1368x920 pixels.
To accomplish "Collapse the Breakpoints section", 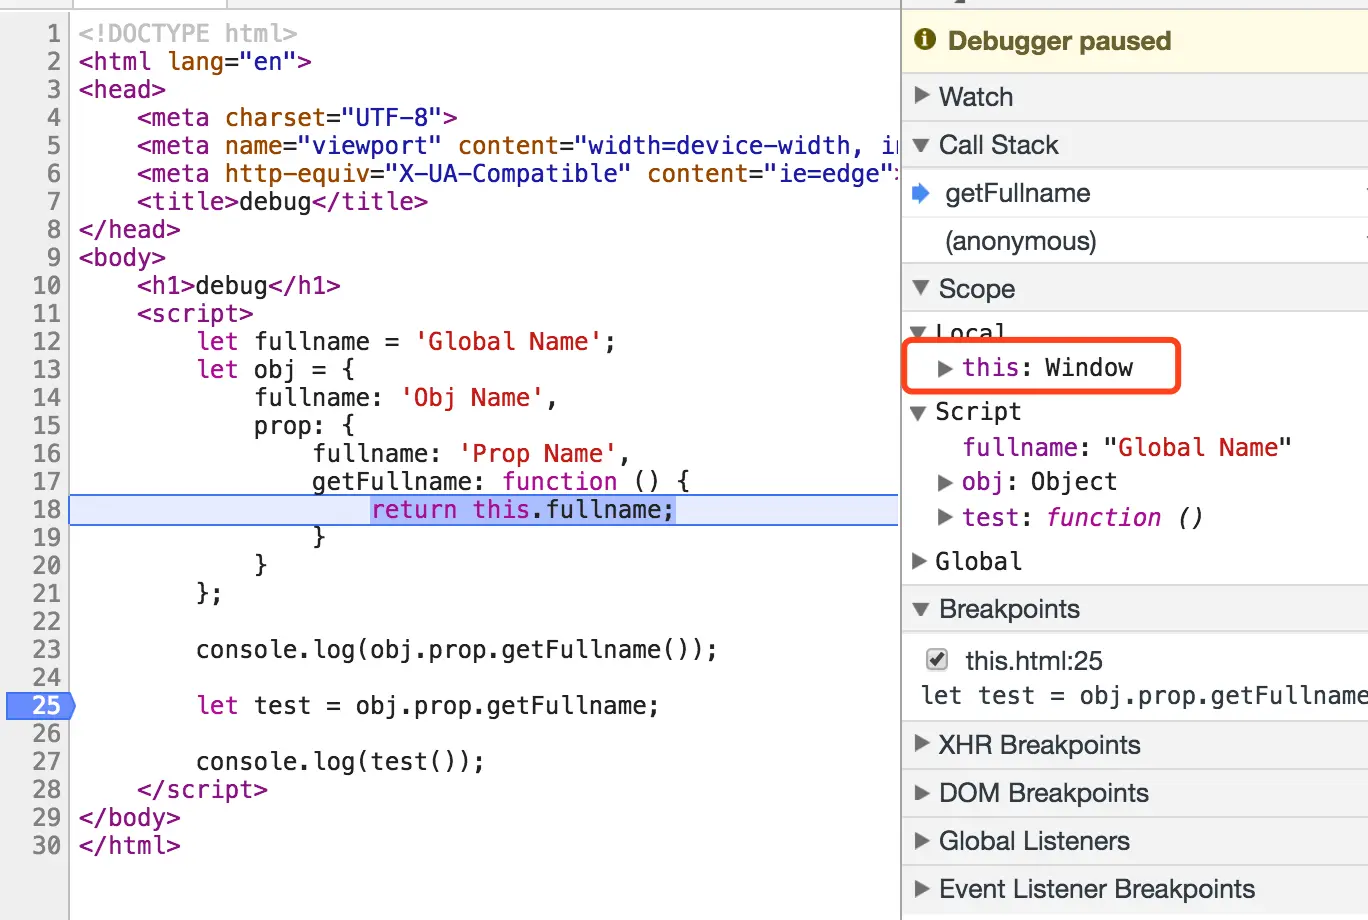I will 922,609.
